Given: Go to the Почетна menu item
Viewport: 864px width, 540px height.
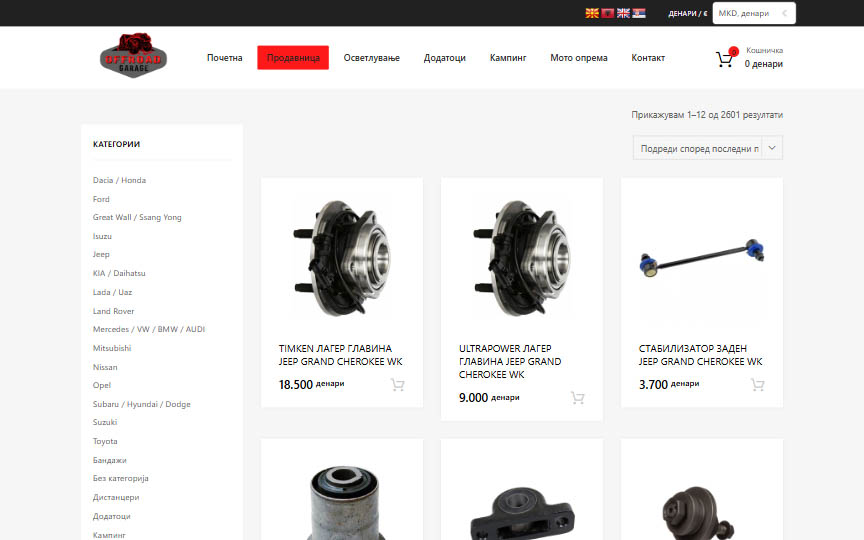Looking at the screenshot, I should point(224,58).
